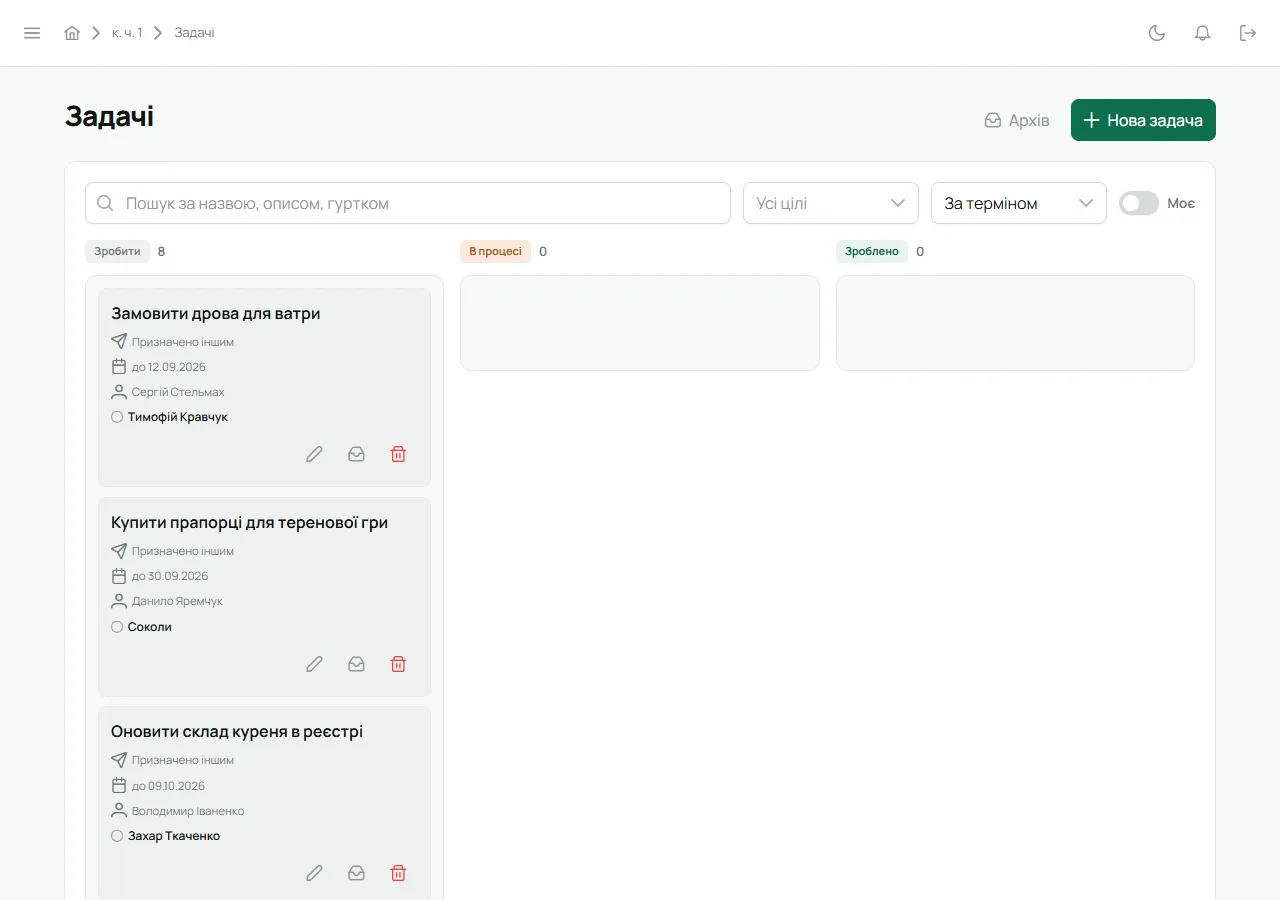Toggle the Моє switch
1280x900 pixels.
click(x=1138, y=203)
